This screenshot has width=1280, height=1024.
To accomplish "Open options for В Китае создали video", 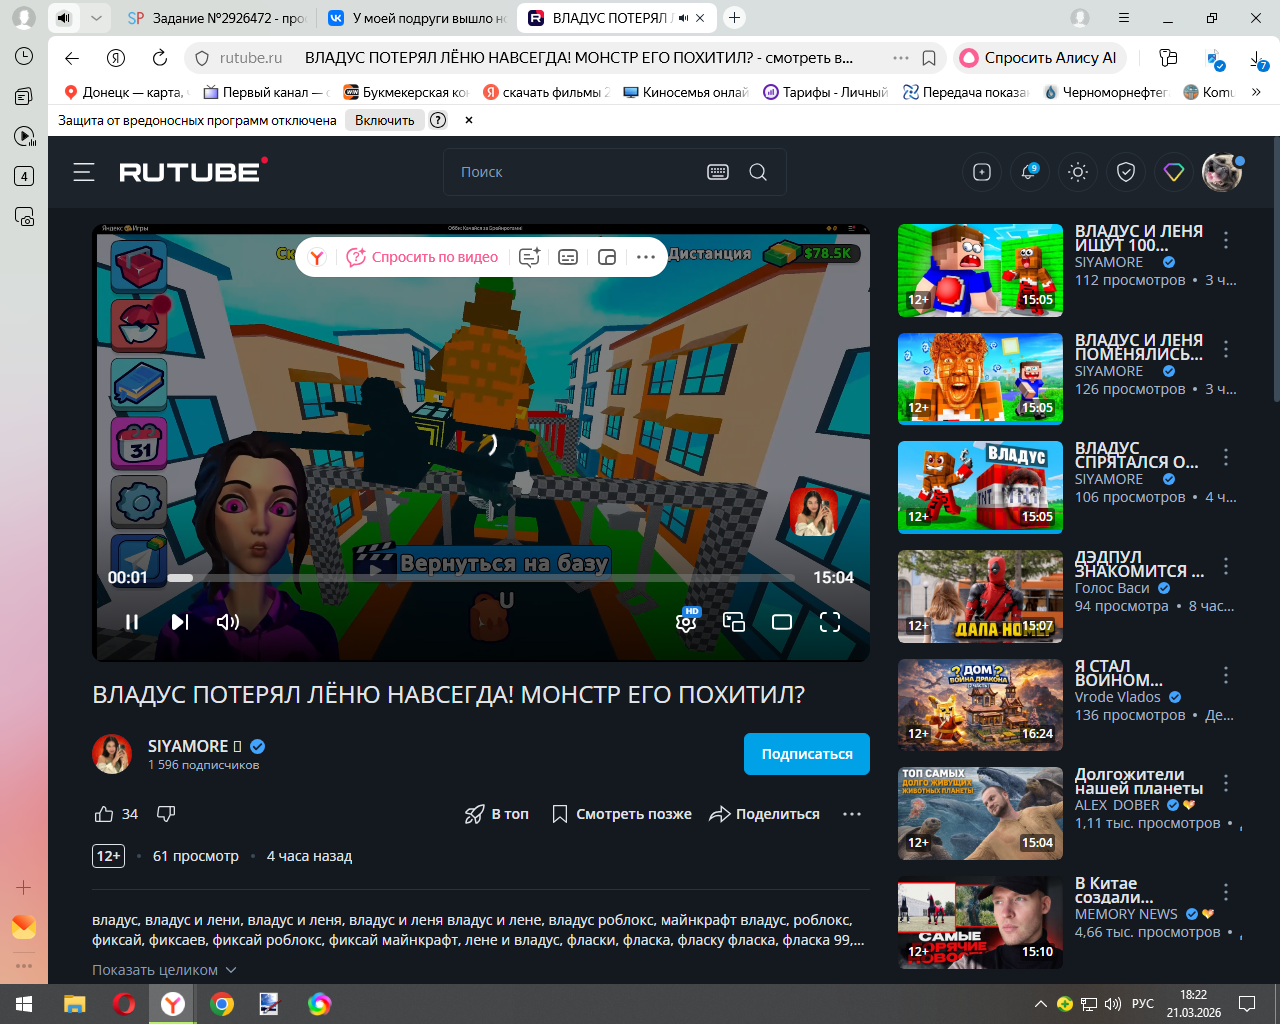I will pyautogui.click(x=1226, y=892).
